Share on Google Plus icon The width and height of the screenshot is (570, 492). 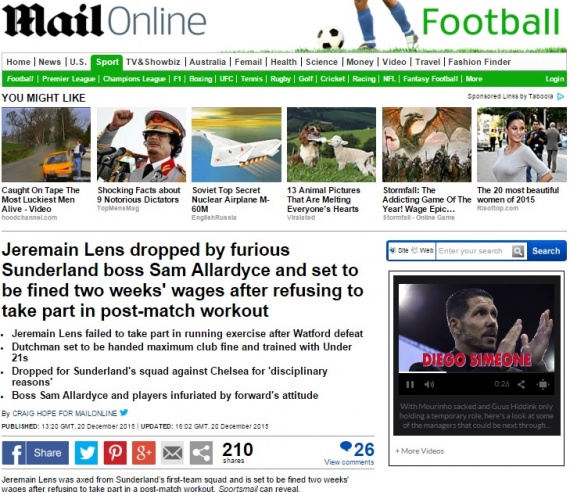144,453
